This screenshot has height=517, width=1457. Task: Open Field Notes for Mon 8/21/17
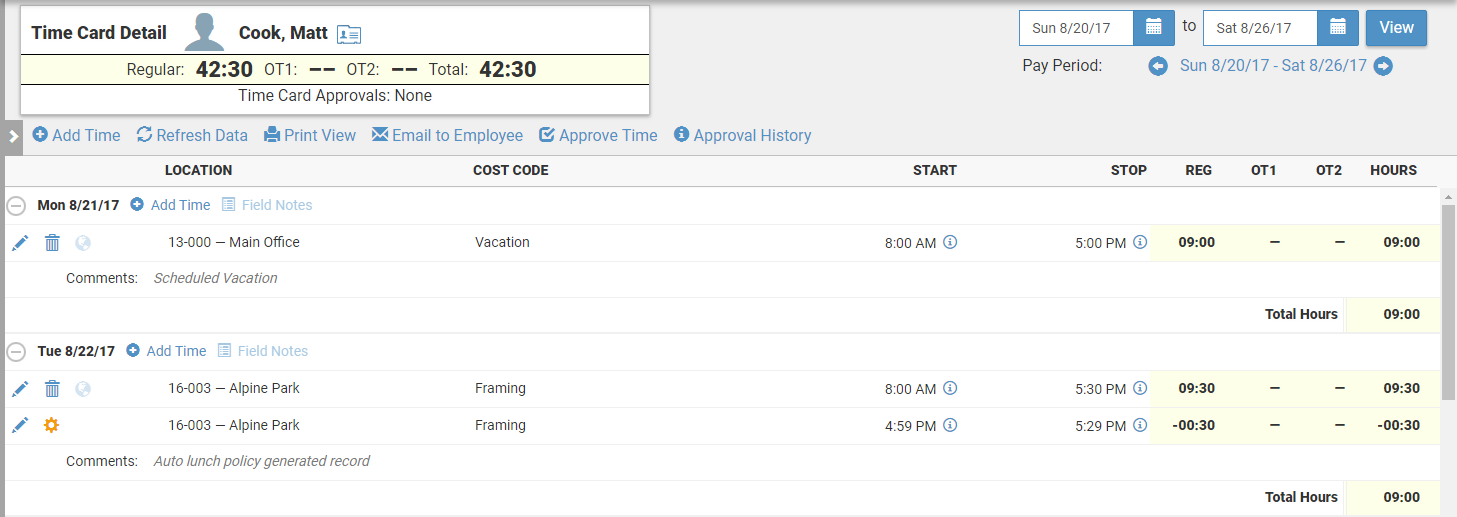click(x=267, y=205)
